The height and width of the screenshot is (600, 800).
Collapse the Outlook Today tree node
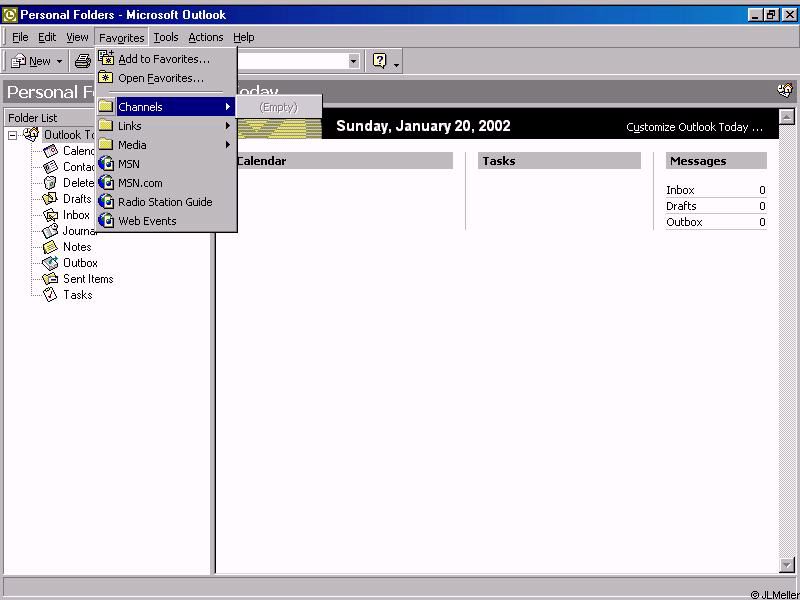(x=13, y=136)
